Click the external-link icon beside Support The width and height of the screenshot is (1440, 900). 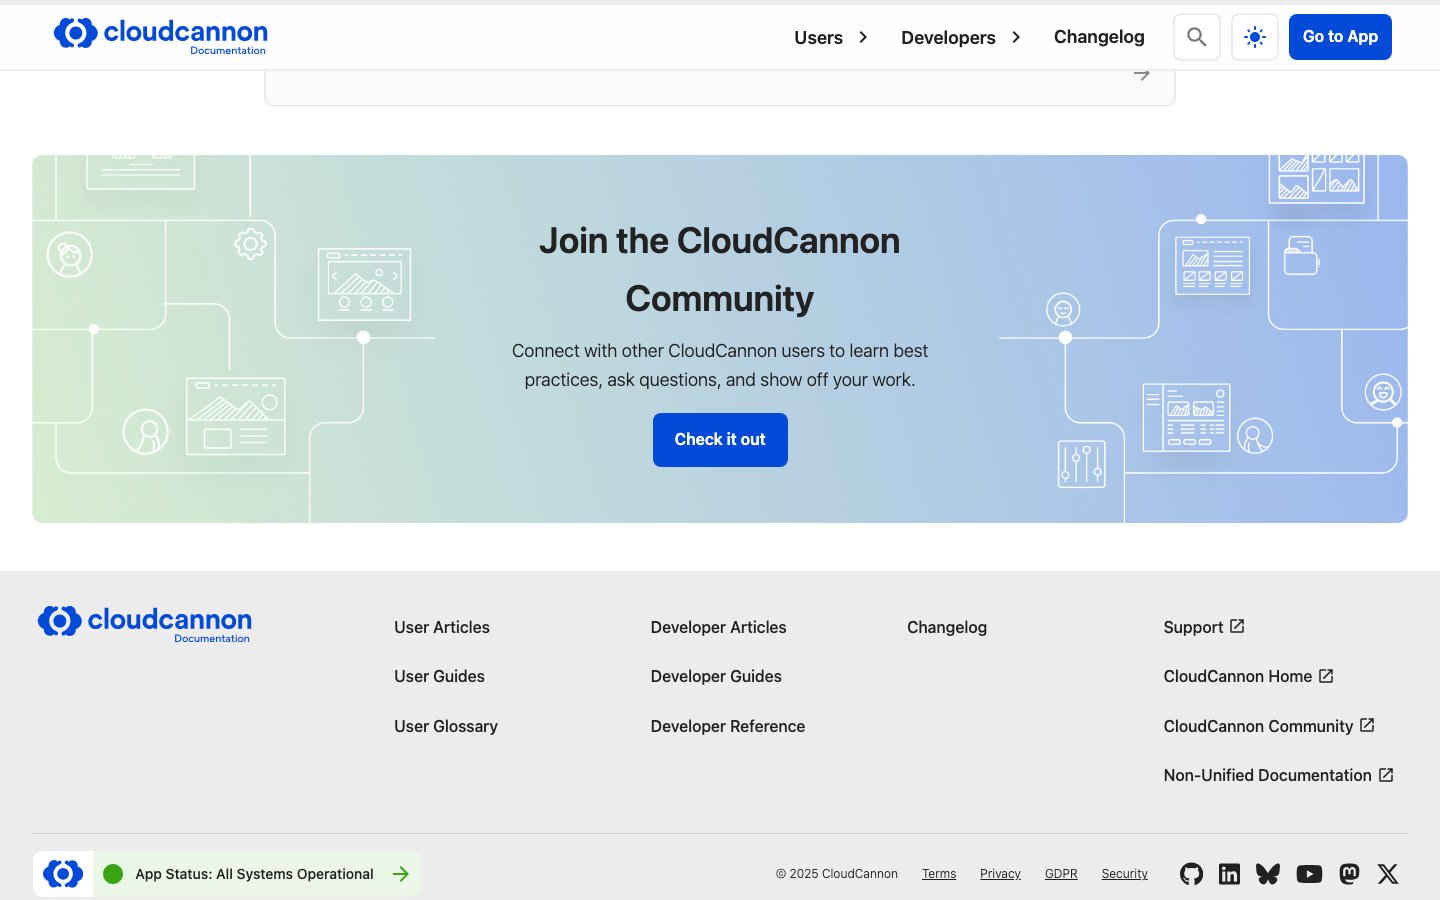[1237, 626]
